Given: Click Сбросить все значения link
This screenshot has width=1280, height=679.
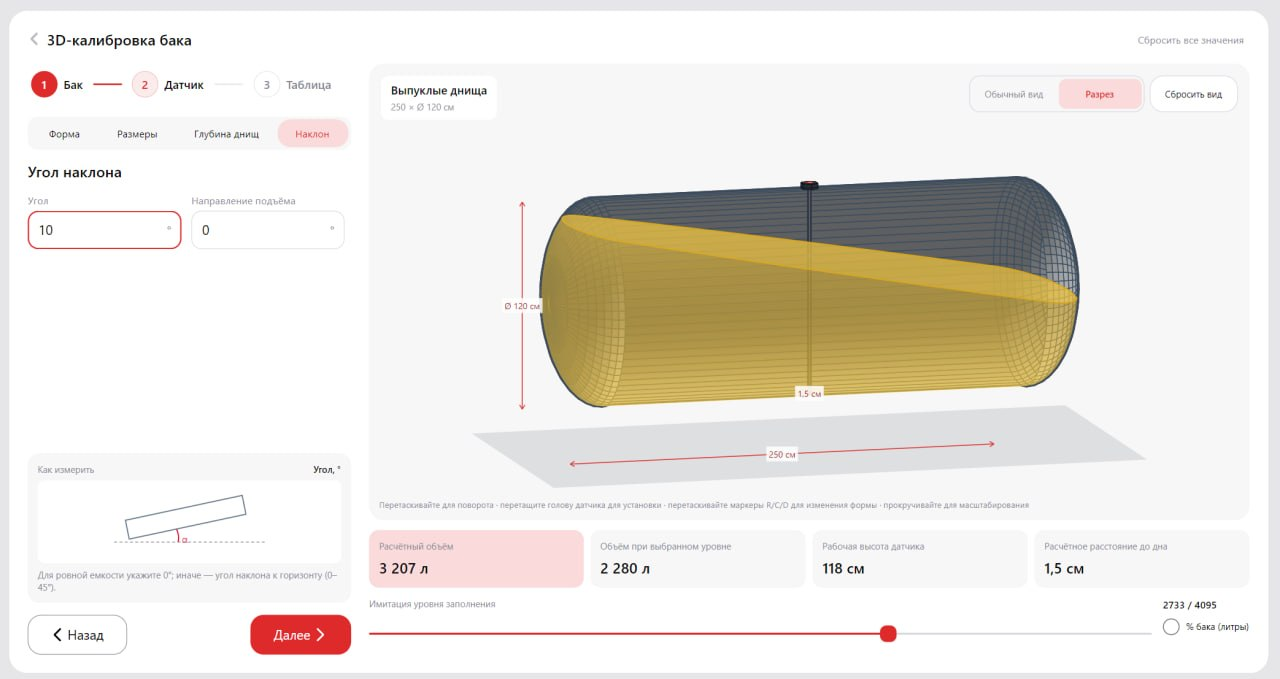Looking at the screenshot, I should [x=1190, y=41].
